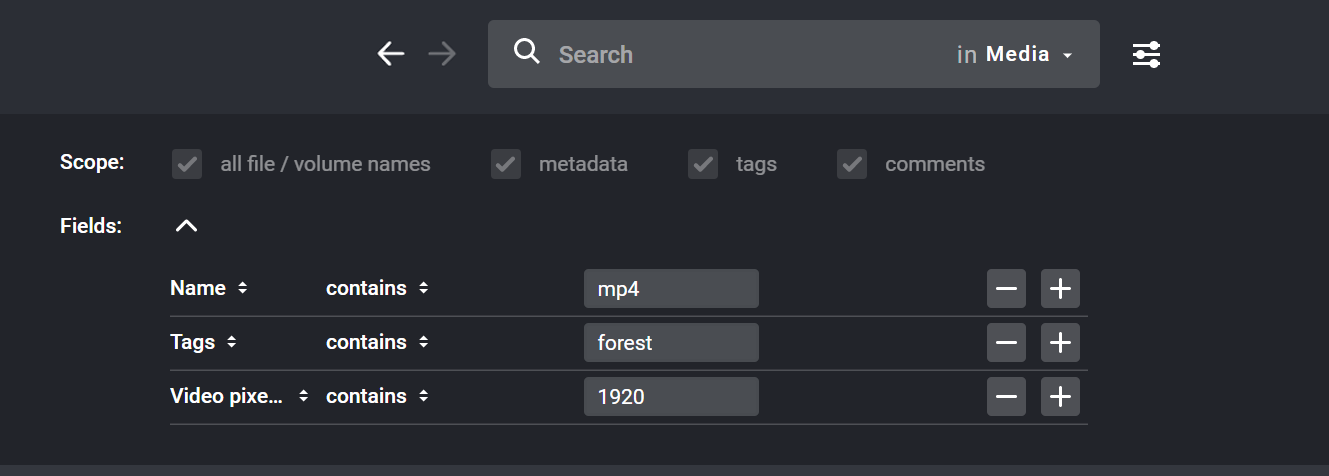Remove the Video pixel filter row
This screenshot has height=476, width=1329.
(x=1006, y=397)
